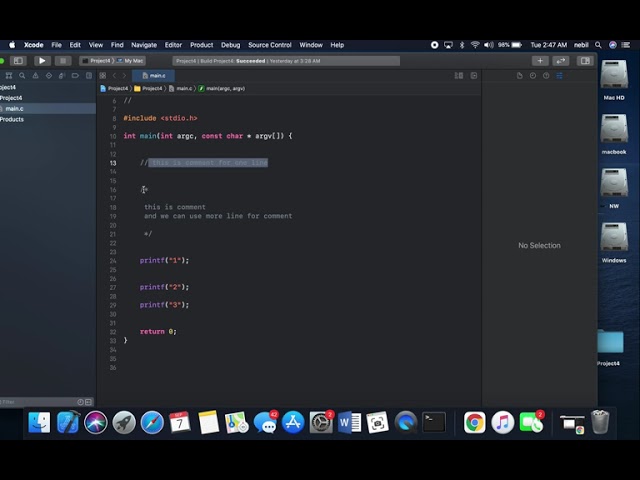The image size is (640, 480).
Task: Open the Project4 scheme selector
Action: click(96, 61)
